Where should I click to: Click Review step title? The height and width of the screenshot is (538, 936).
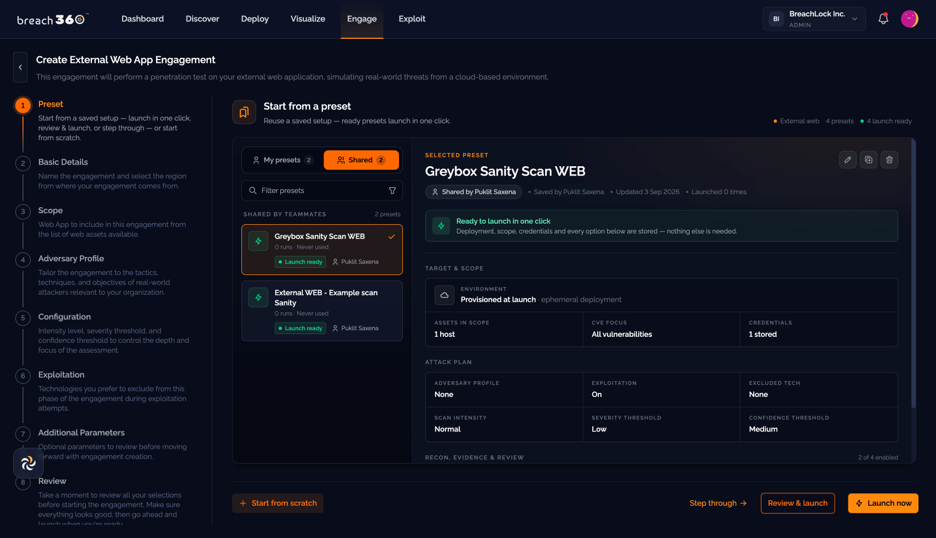tap(52, 481)
